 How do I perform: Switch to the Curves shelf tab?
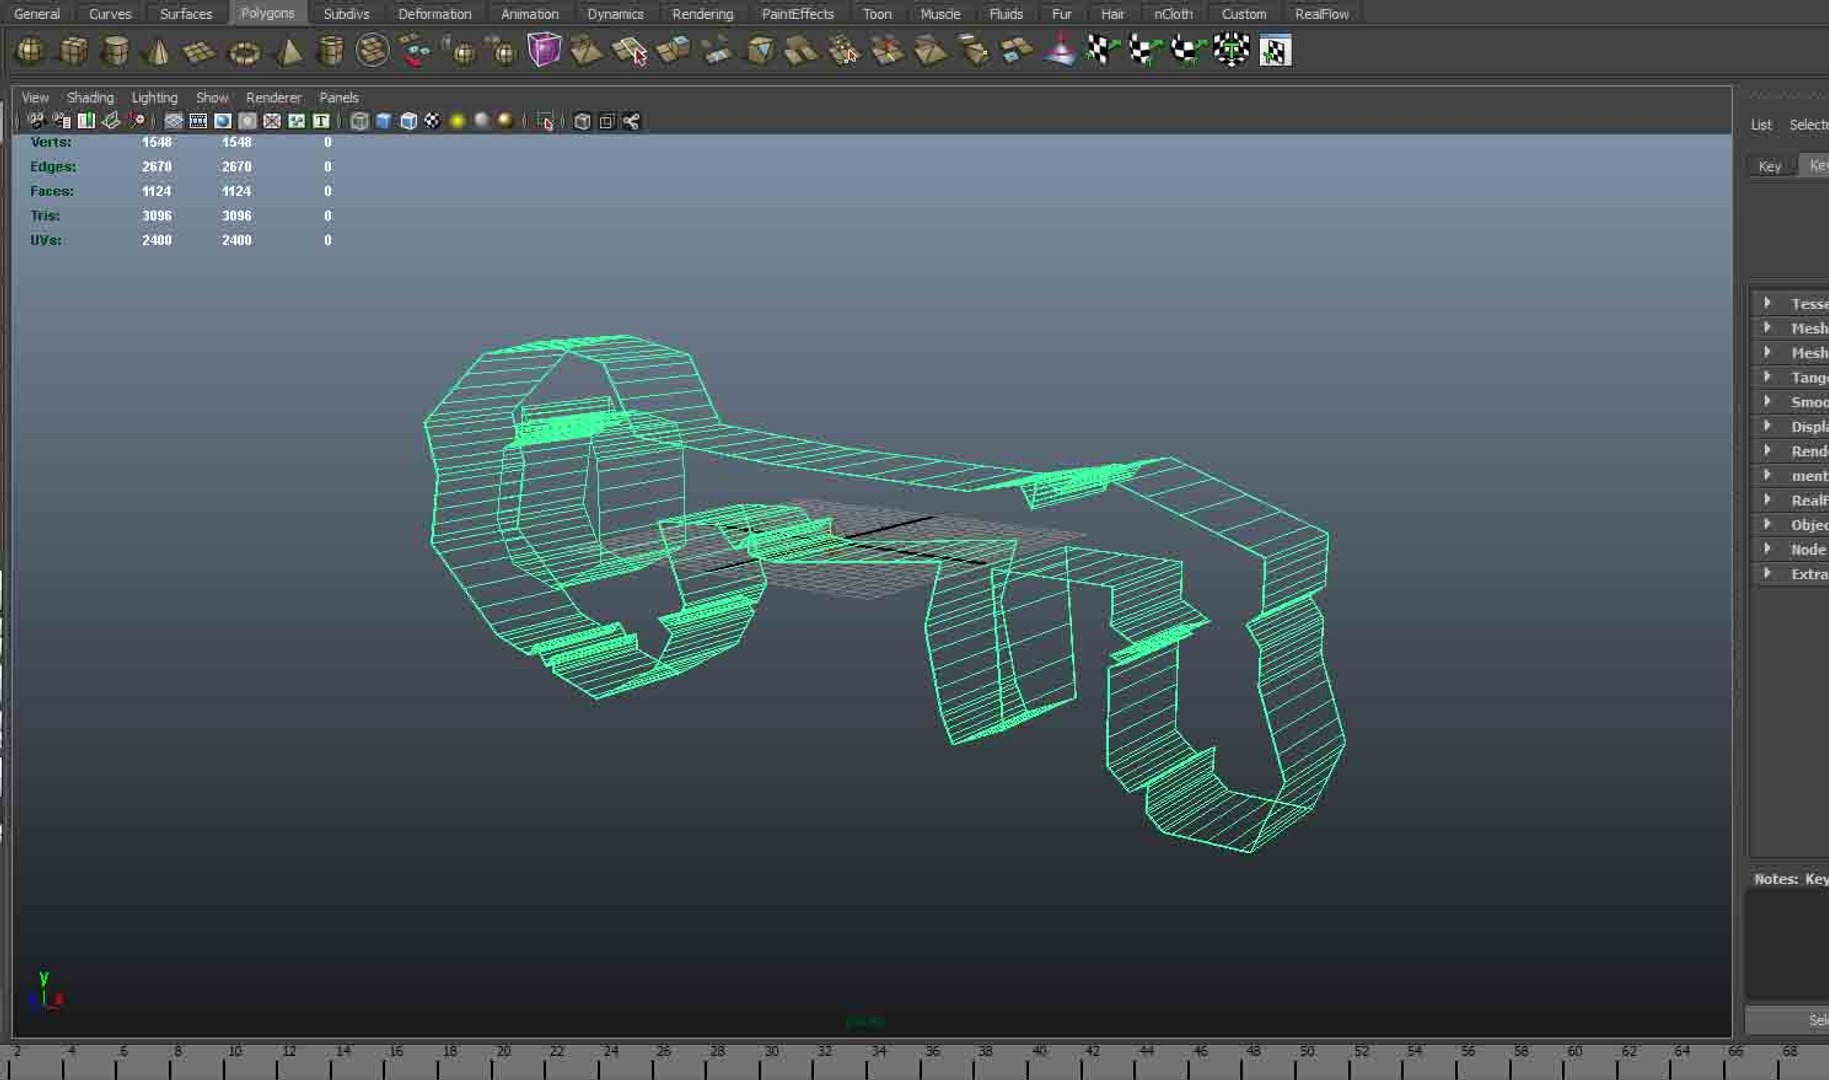110,13
